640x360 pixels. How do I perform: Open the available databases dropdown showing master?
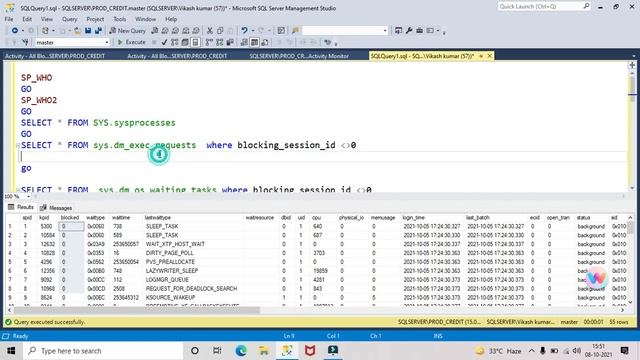(72, 42)
